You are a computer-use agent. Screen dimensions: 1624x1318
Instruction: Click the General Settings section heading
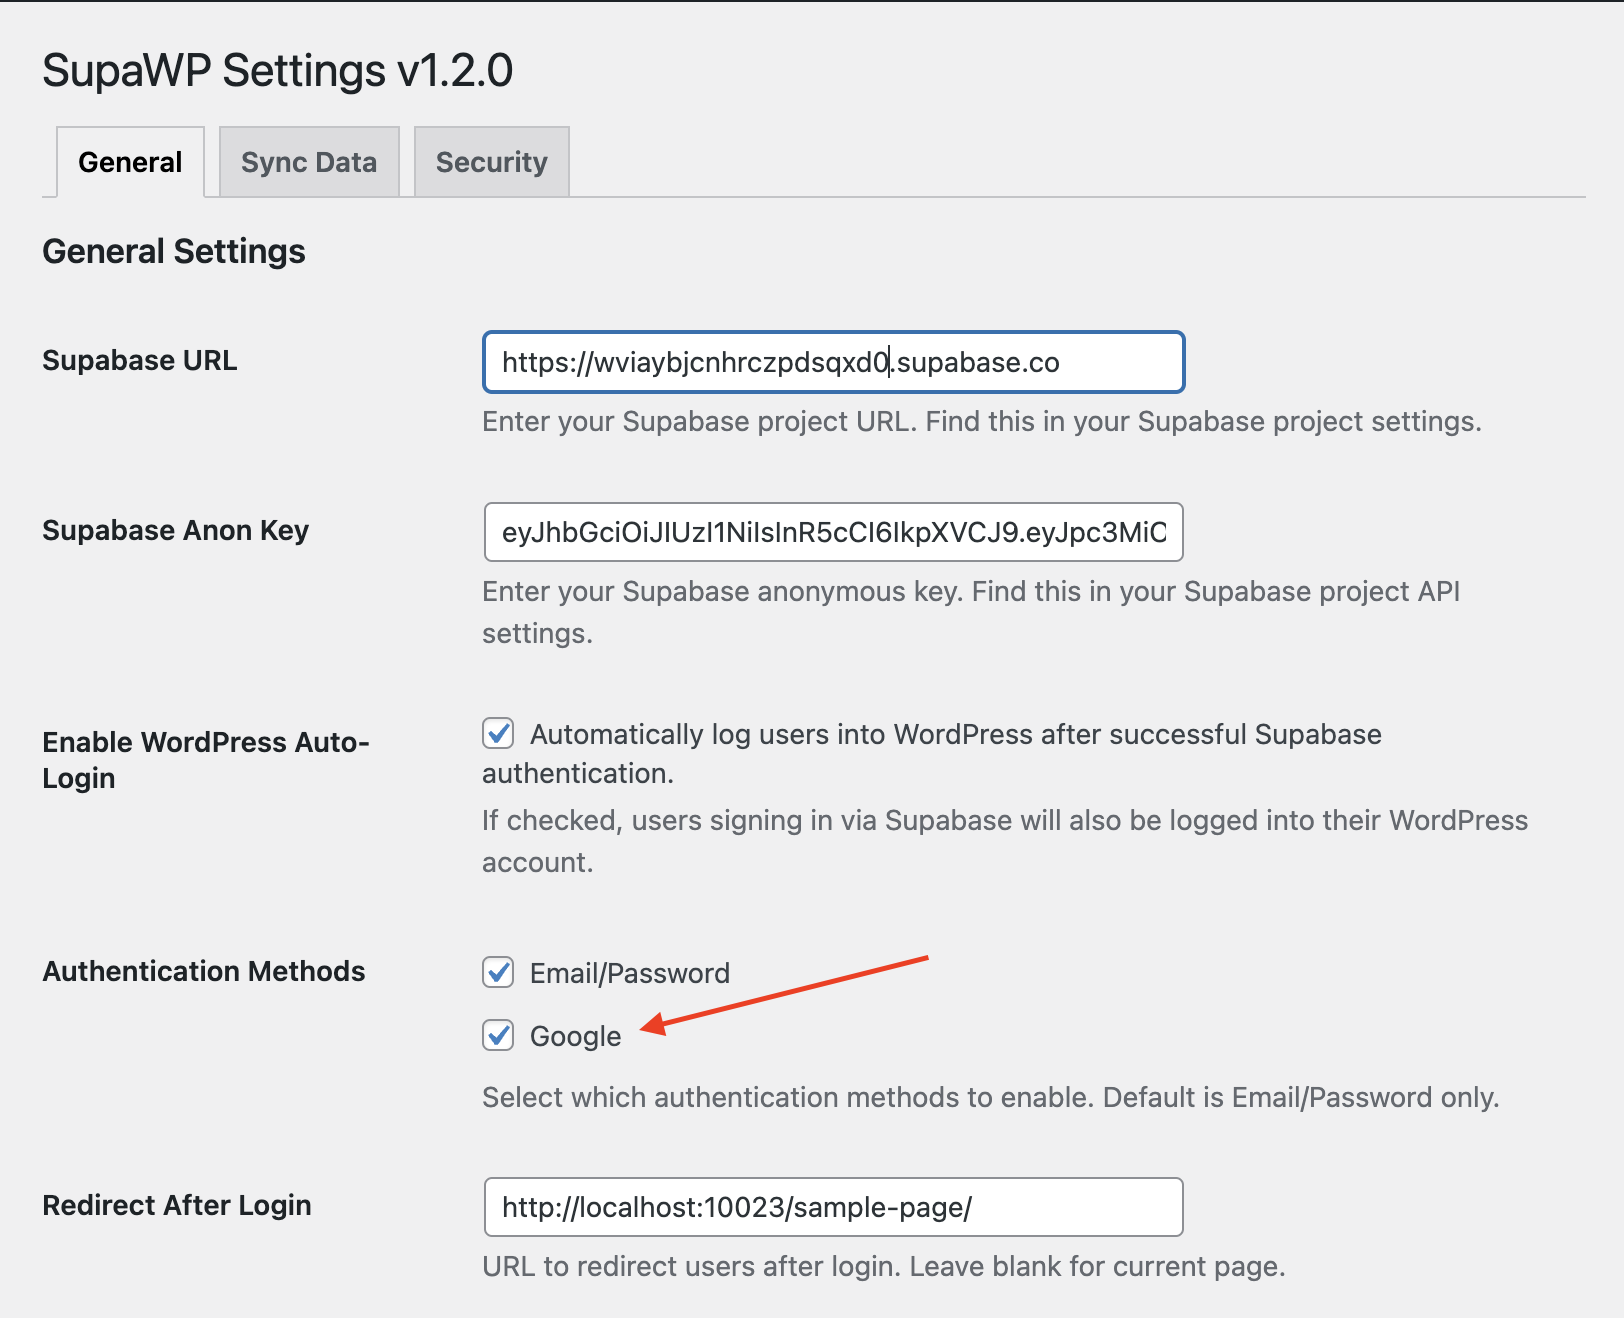tap(173, 251)
